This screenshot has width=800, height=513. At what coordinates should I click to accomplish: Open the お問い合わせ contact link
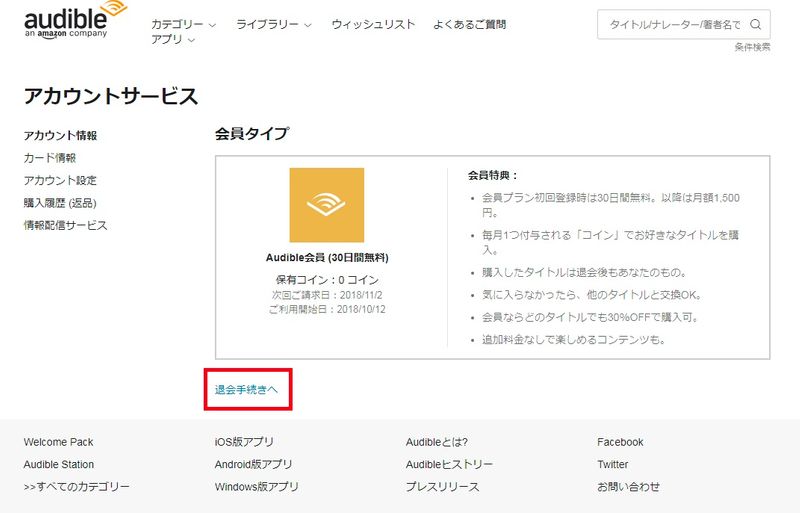[x=629, y=487]
